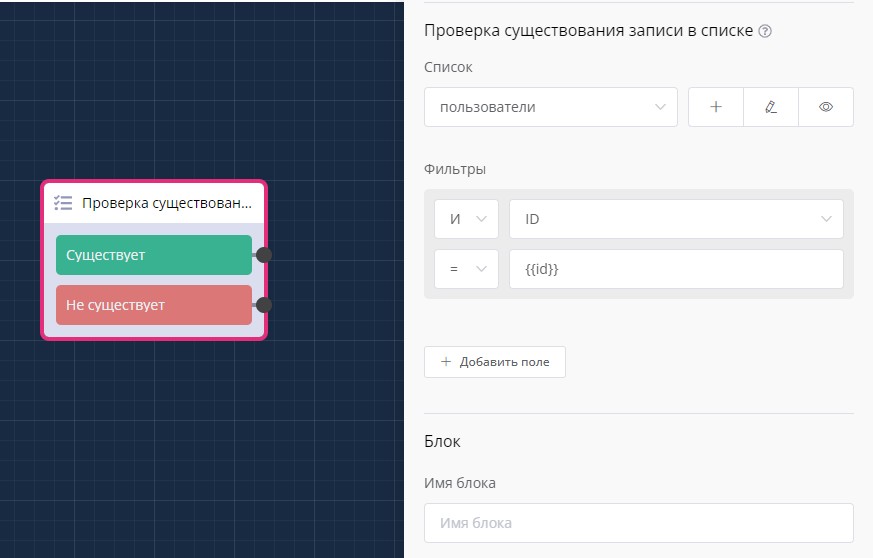Focus the Имя блока text input
Screen dimensions: 873x558
[638, 523]
